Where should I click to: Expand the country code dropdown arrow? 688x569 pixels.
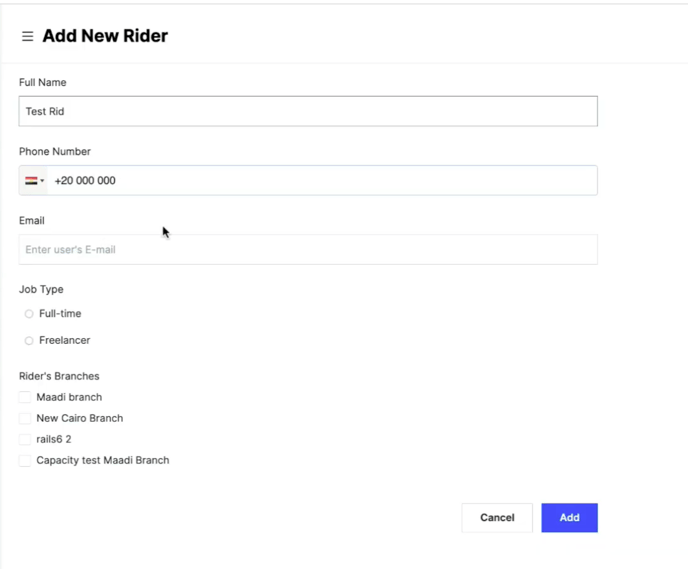click(x=42, y=181)
